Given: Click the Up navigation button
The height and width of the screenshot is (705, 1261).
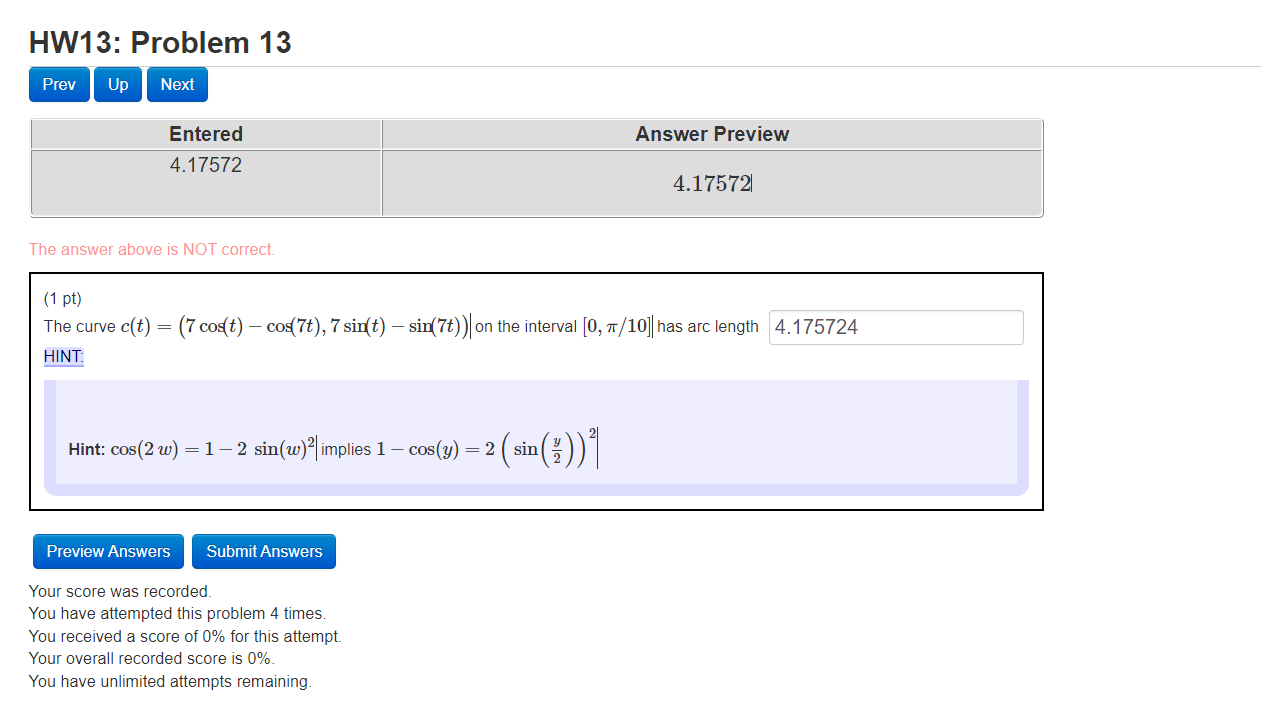Looking at the screenshot, I should click(x=117, y=84).
